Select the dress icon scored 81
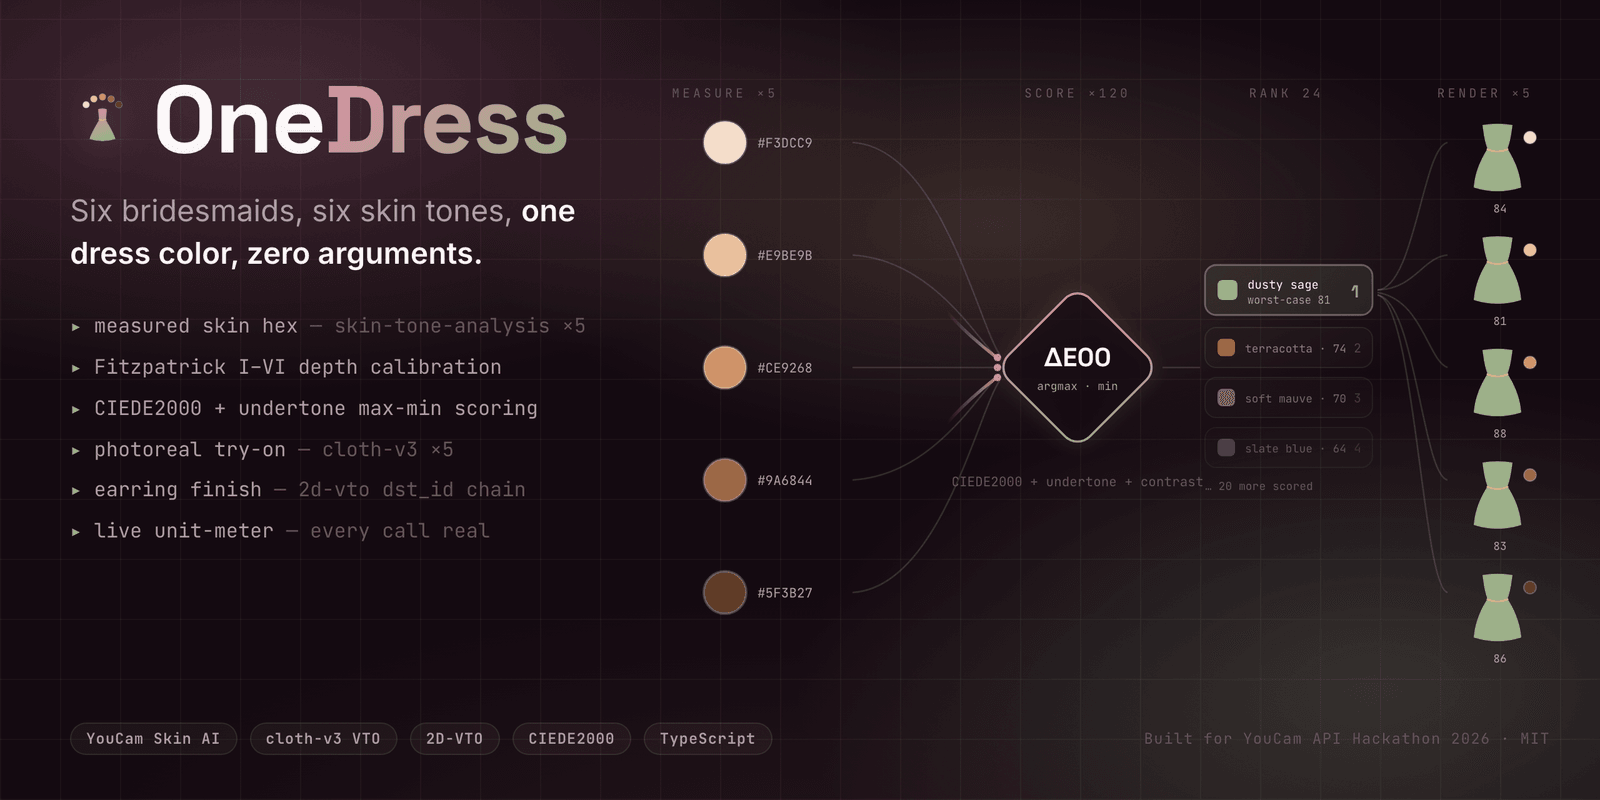 (x=1497, y=270)
